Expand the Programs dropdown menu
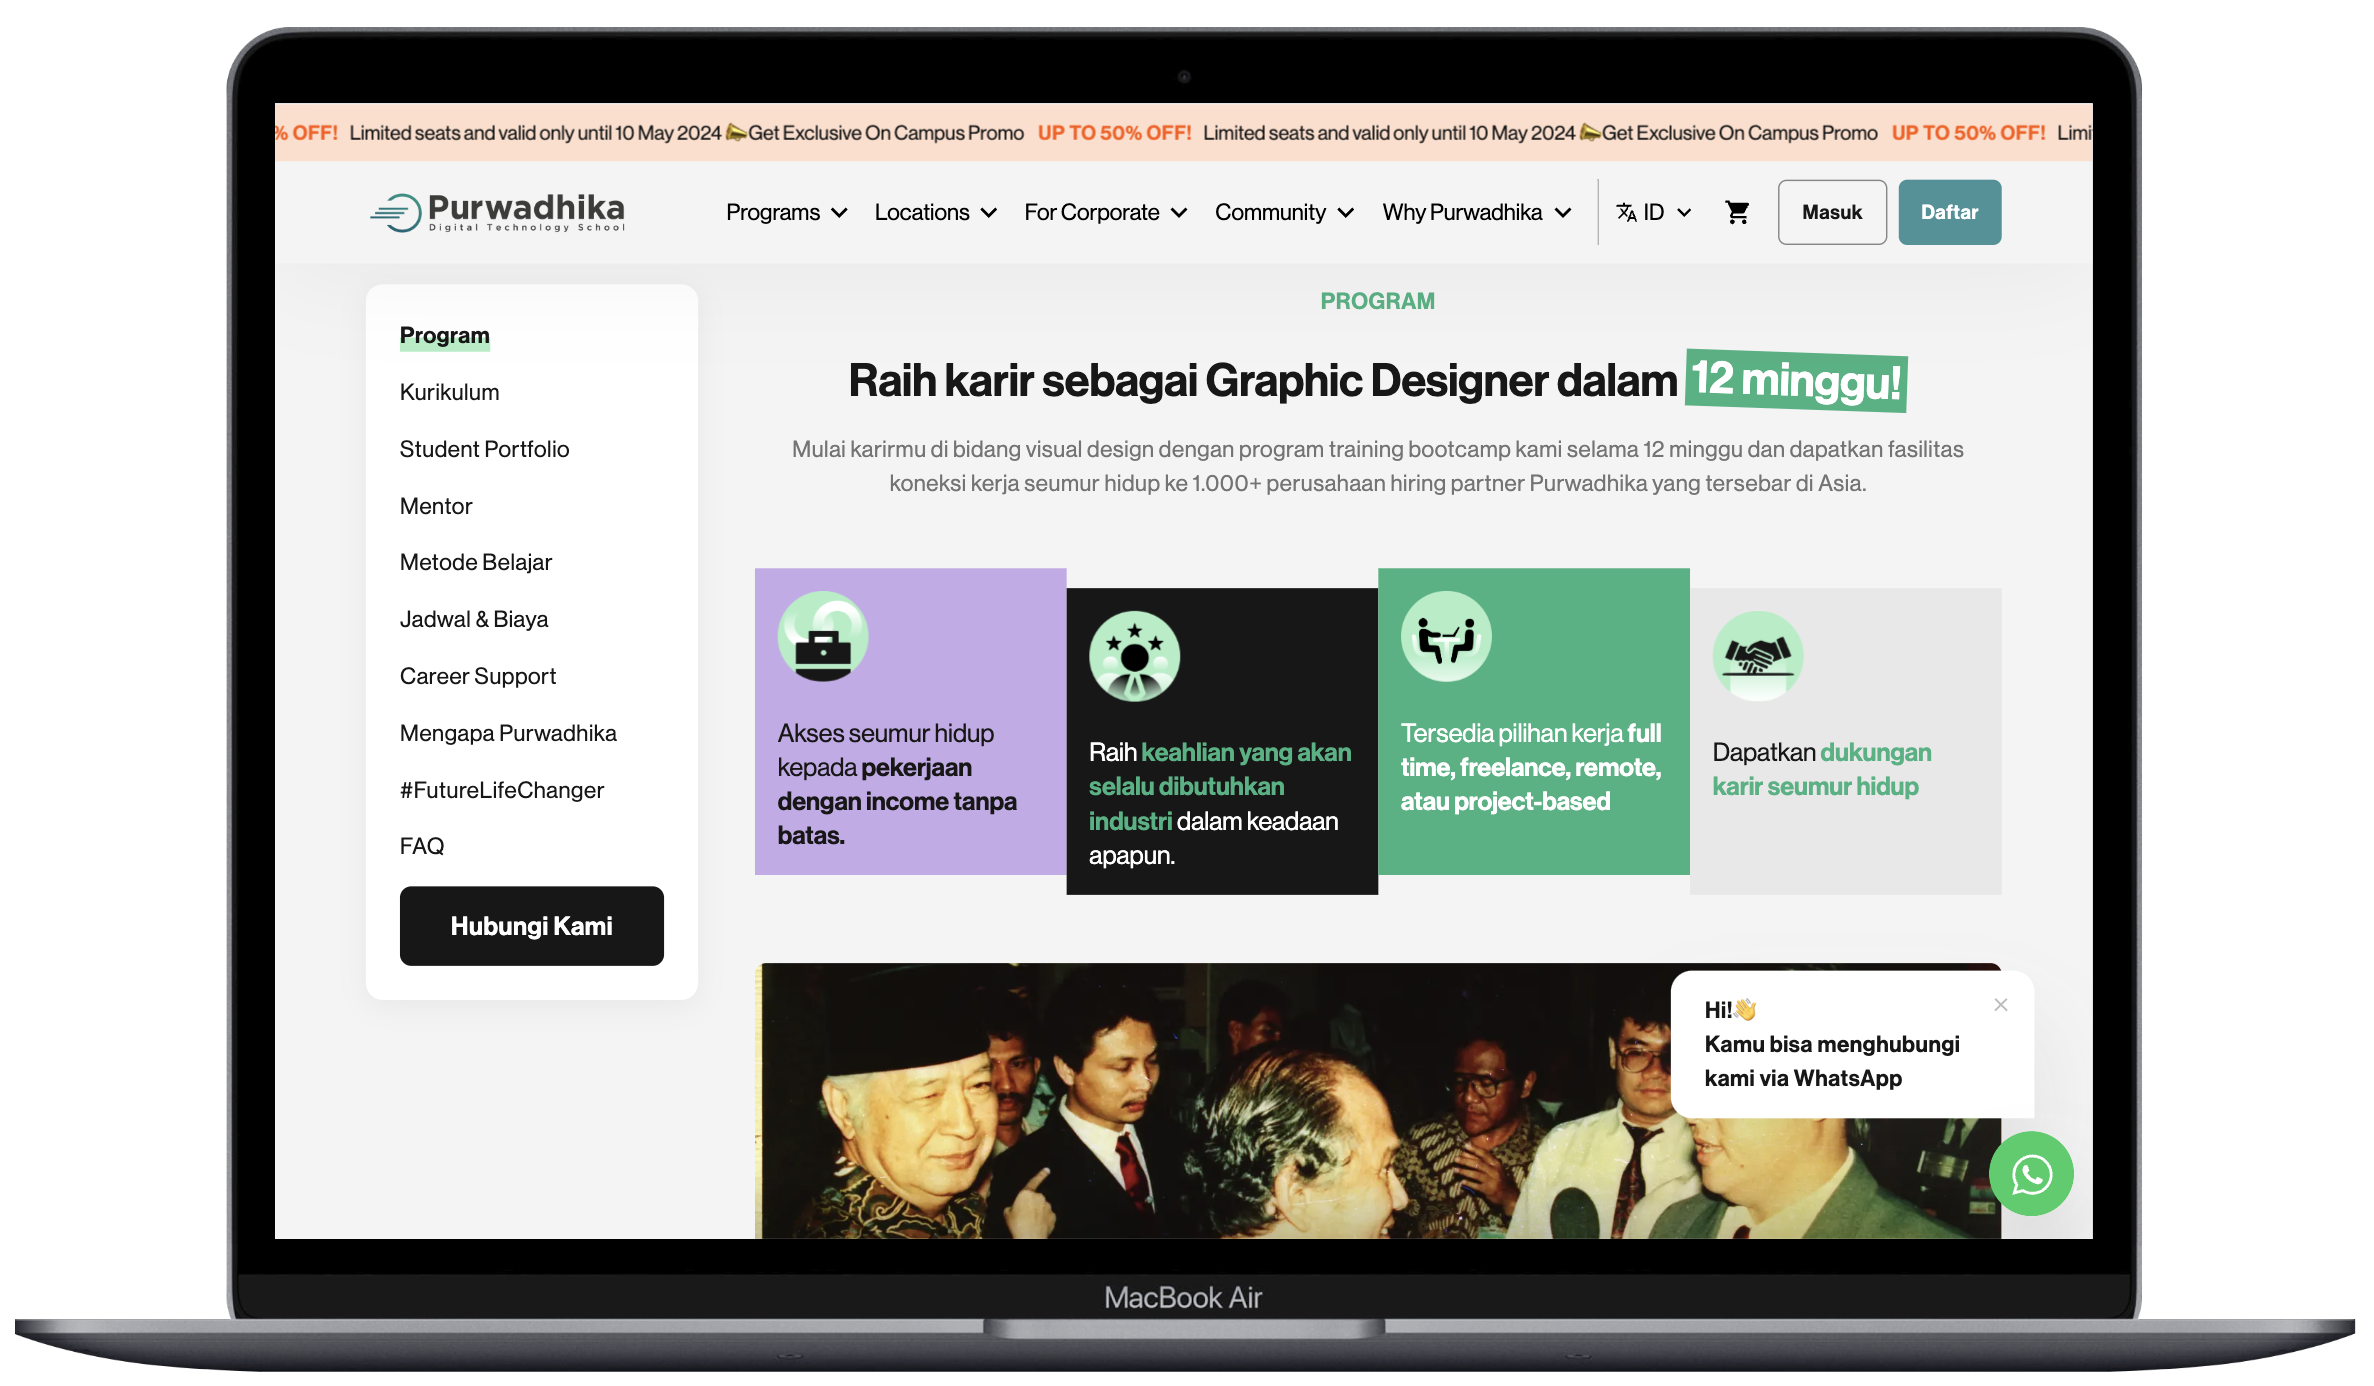2374x1386 pixels. [786, 212]
